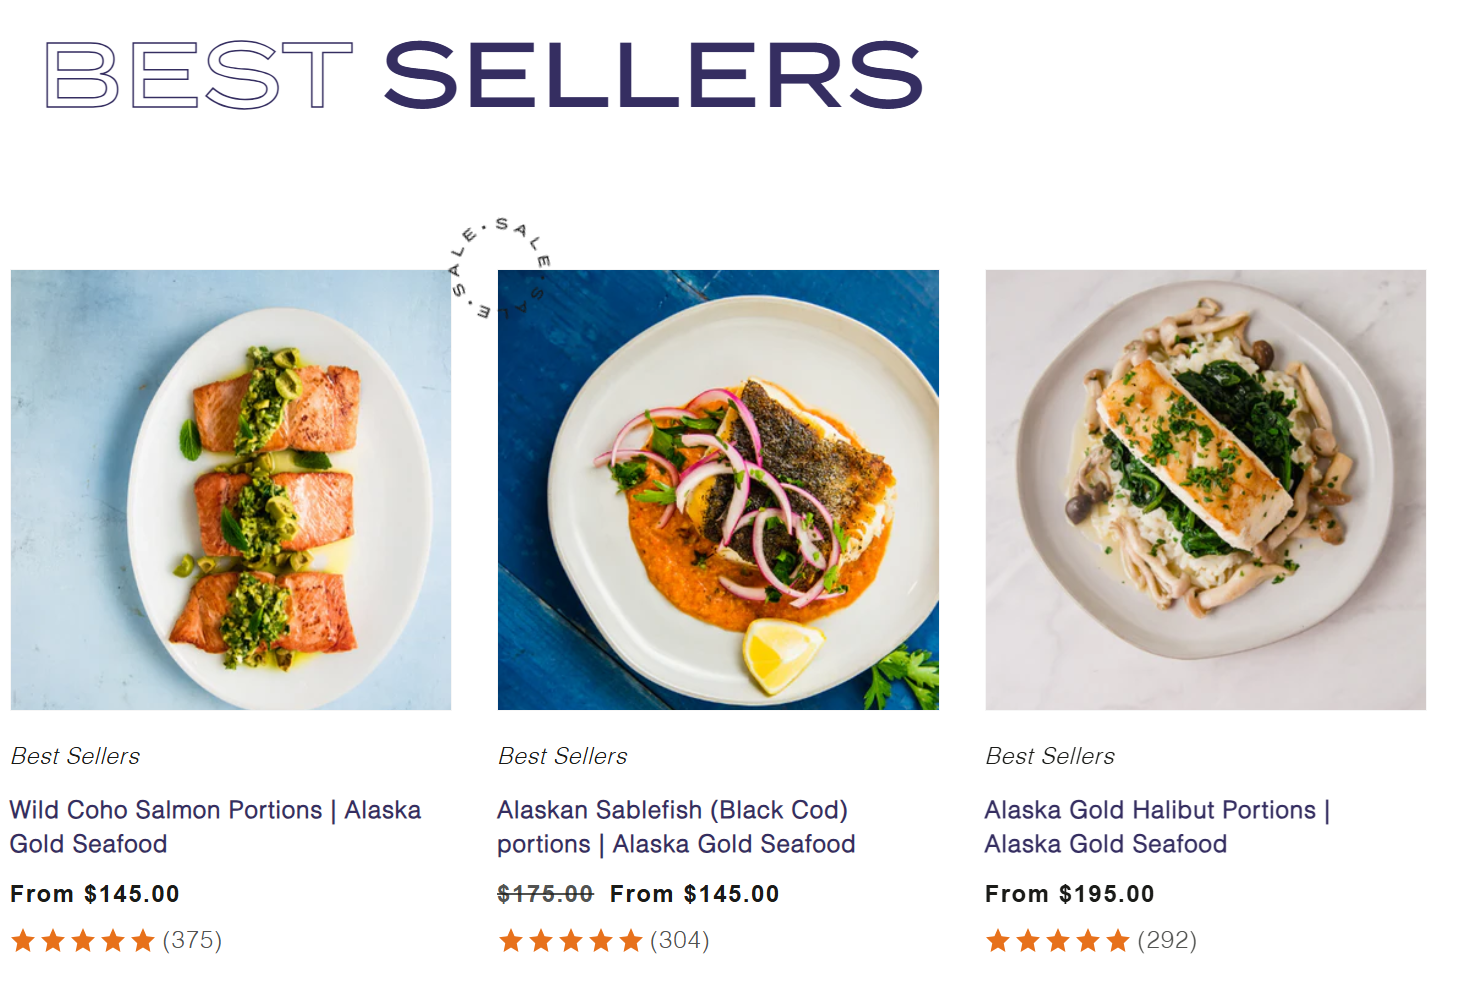Open the Halibut Portions product photo
This screenshot has height=1002, width=1474.
pyautogui.click(x=1205, y=490)
